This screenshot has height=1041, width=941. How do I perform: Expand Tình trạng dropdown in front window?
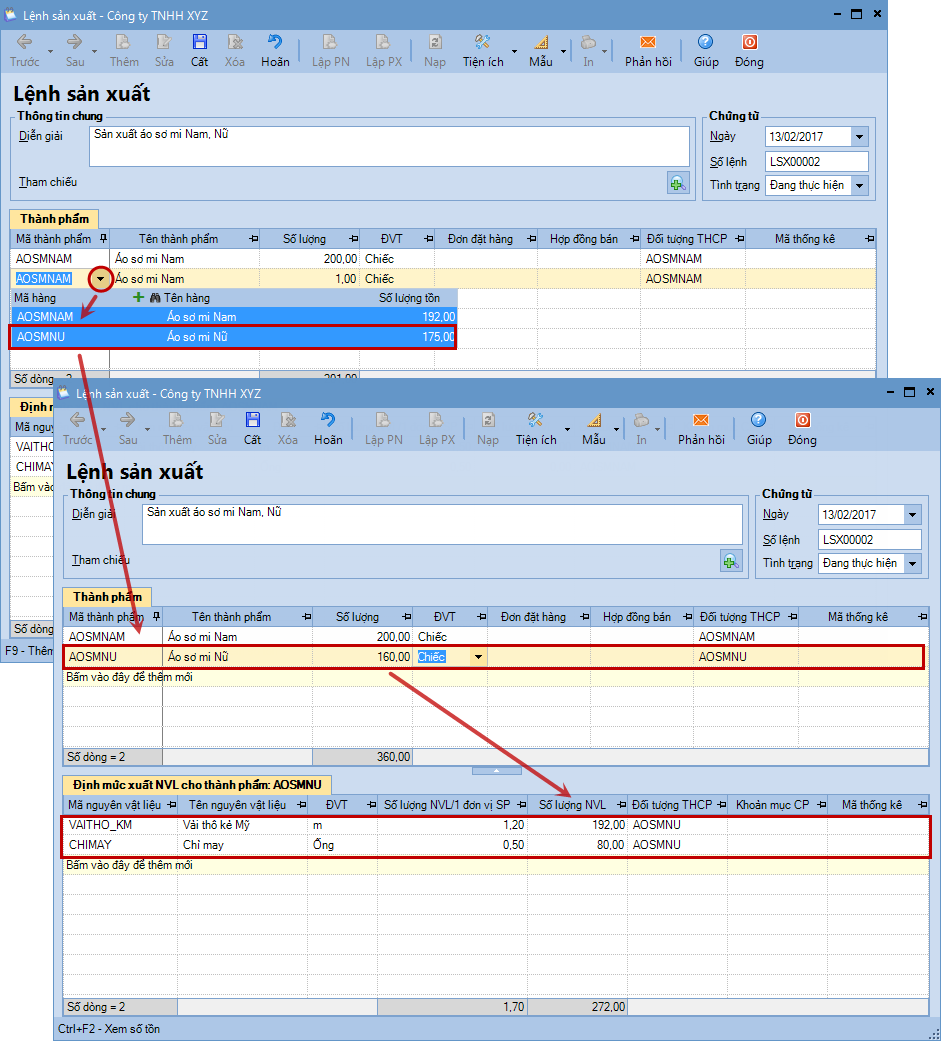(x=911, y=563)
